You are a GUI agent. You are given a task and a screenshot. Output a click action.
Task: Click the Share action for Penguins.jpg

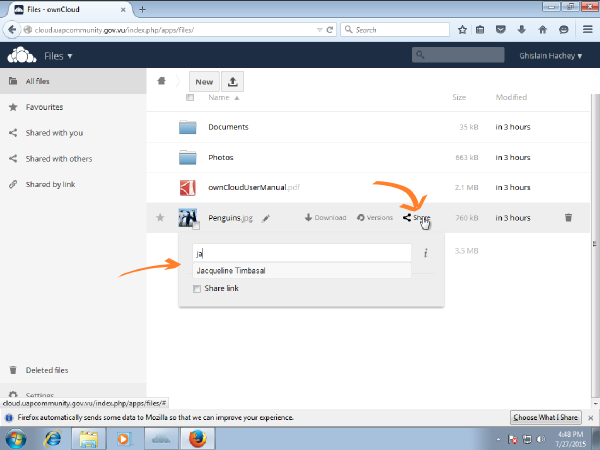416,218
